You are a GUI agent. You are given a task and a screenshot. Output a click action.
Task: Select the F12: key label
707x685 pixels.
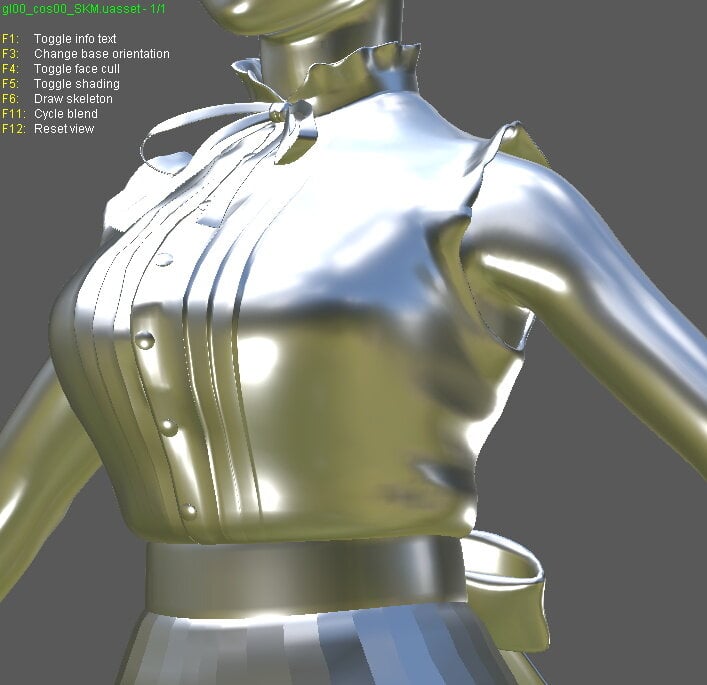pos(14,129)
